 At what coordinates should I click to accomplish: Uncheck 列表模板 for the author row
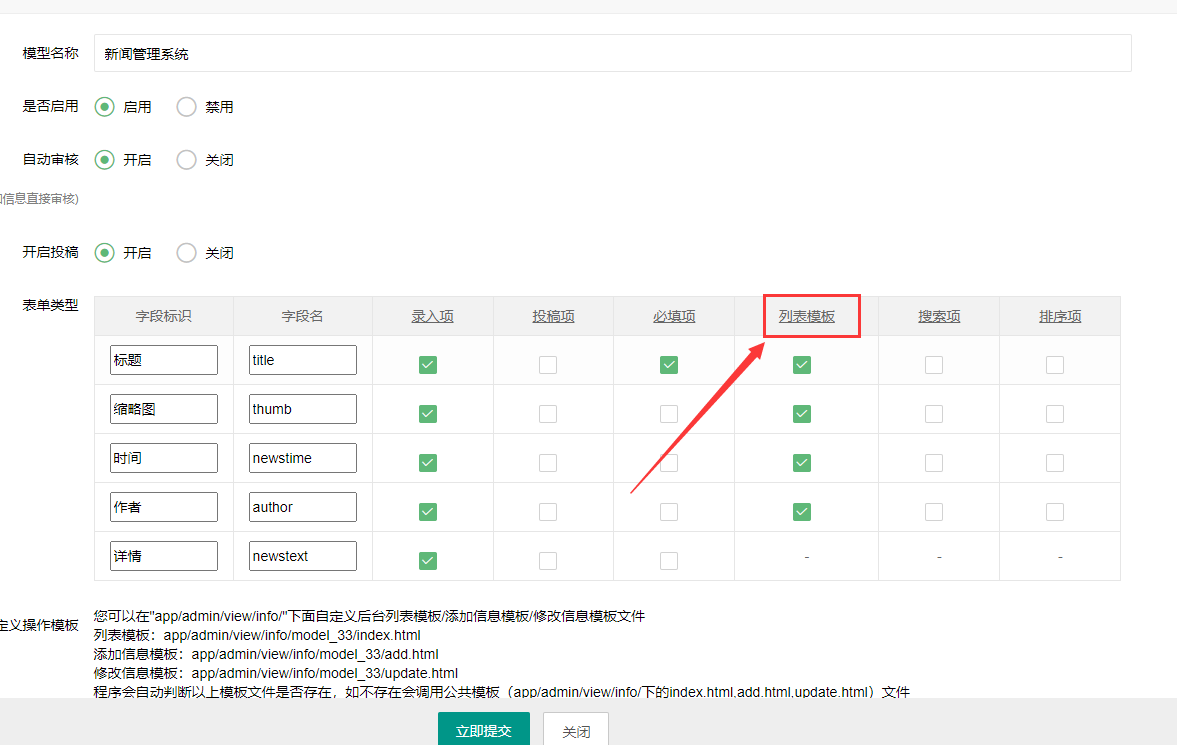click(802, 512)
